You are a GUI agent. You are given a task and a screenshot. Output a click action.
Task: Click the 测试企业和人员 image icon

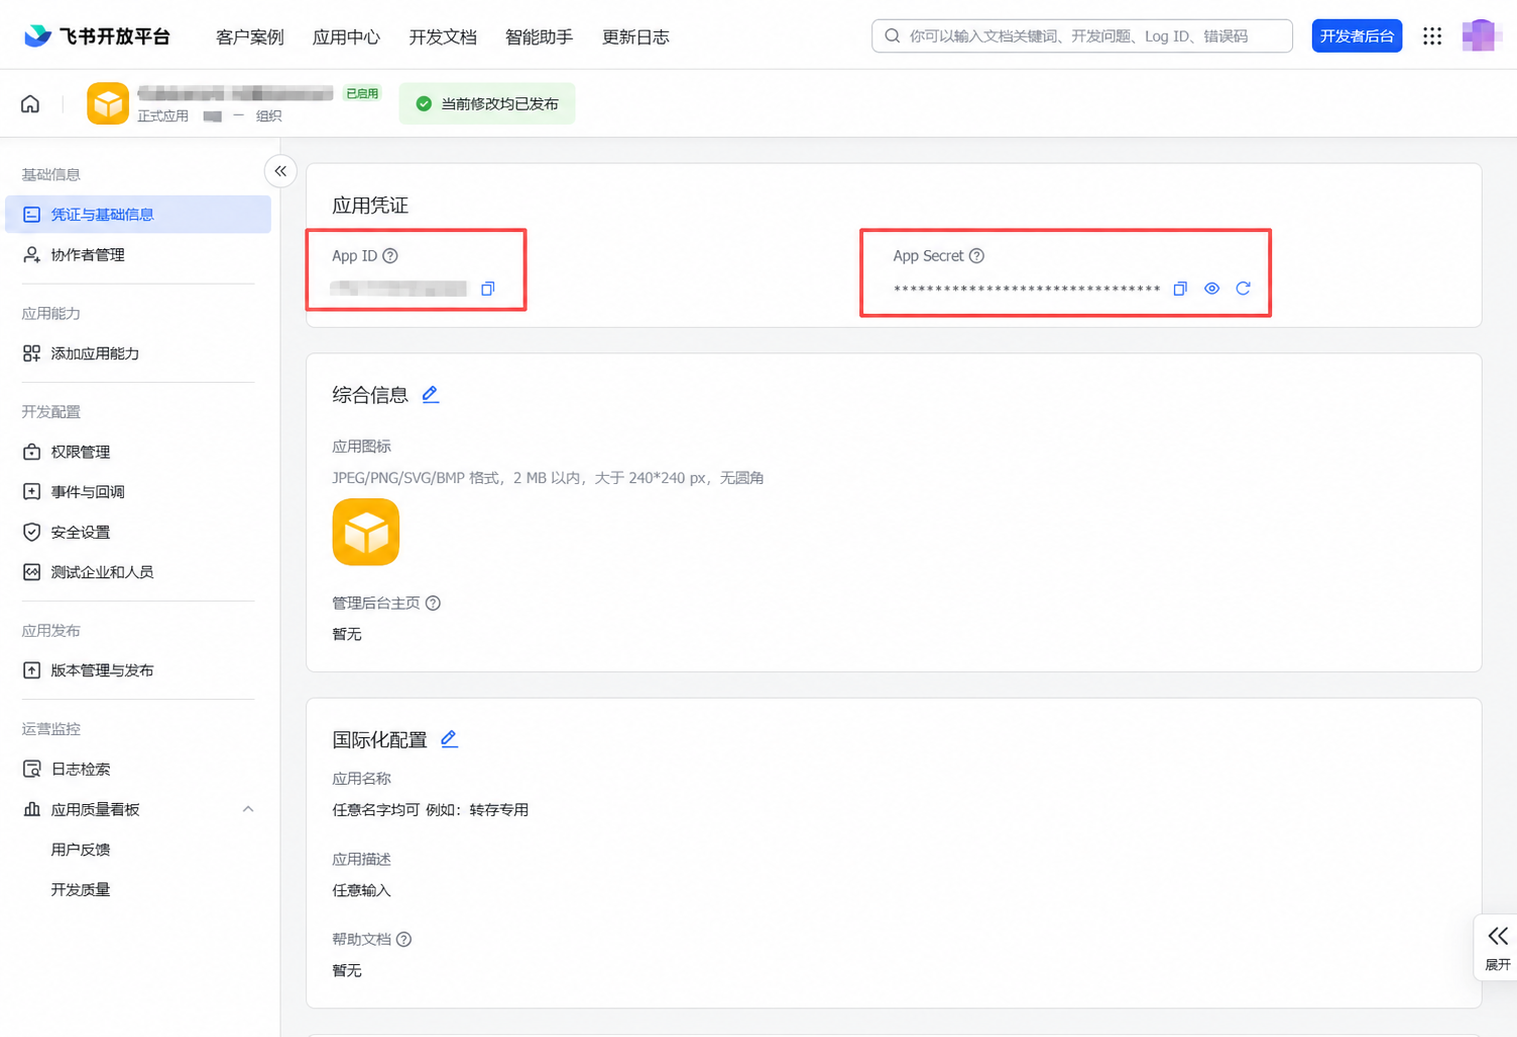point(32,572)
